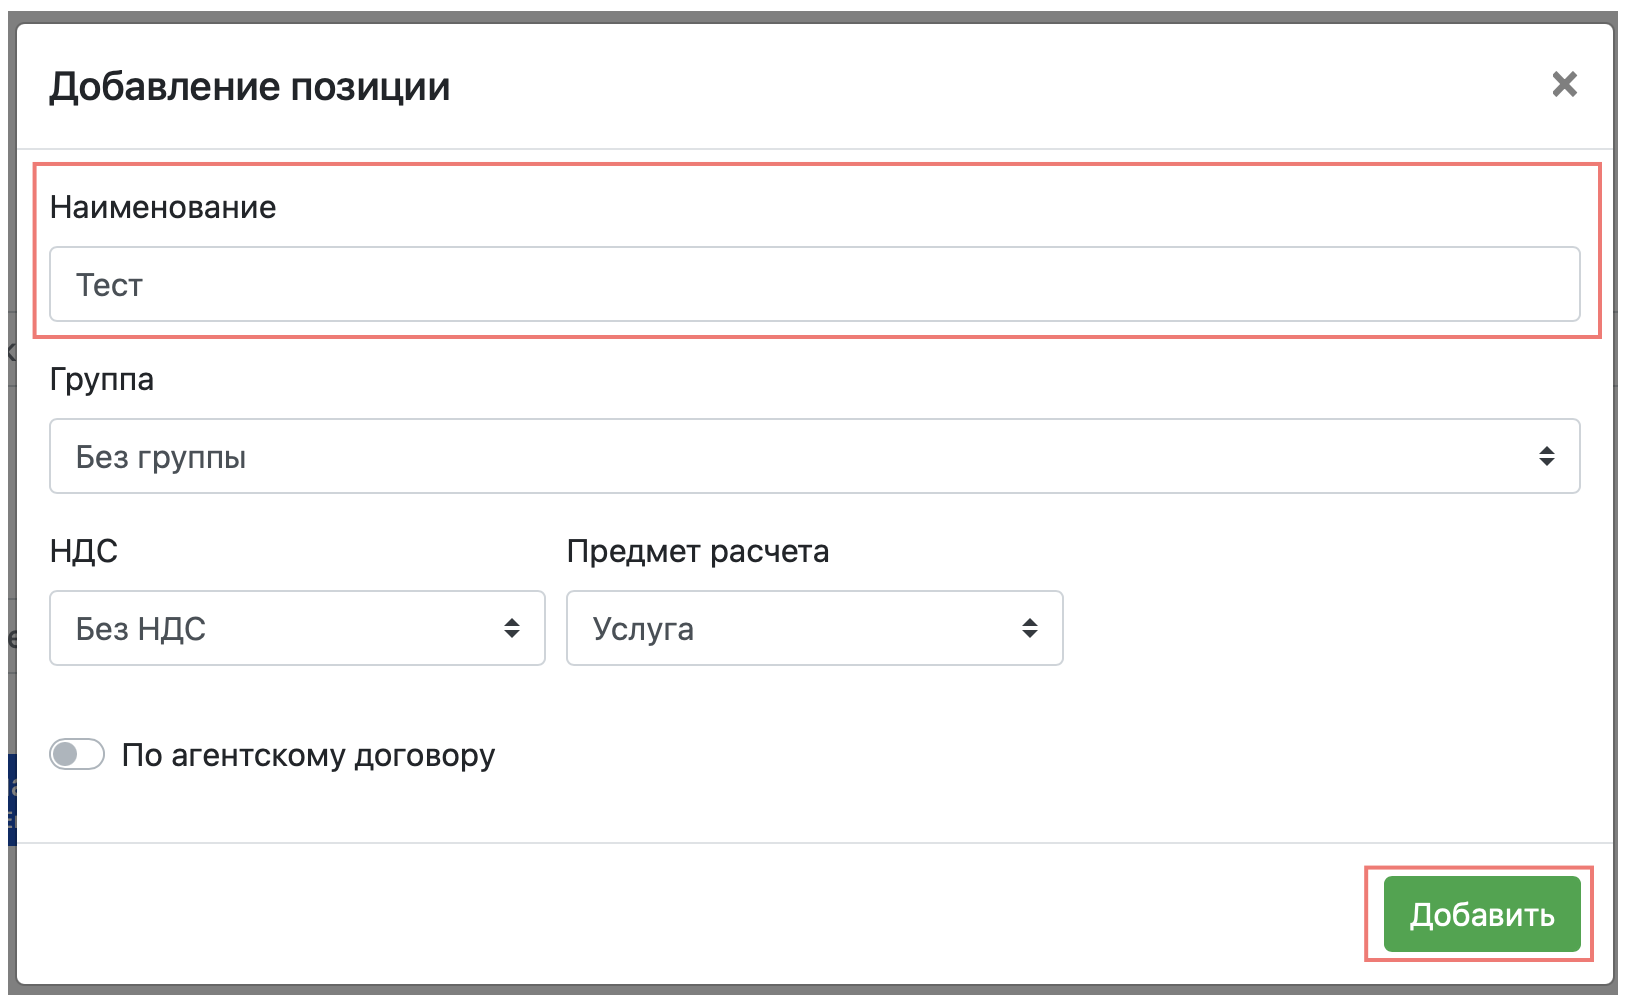Image resolution: width=1628 pixels, height=1002 pixels.
Task: Click the Группа field label
Action: point(102,380)
